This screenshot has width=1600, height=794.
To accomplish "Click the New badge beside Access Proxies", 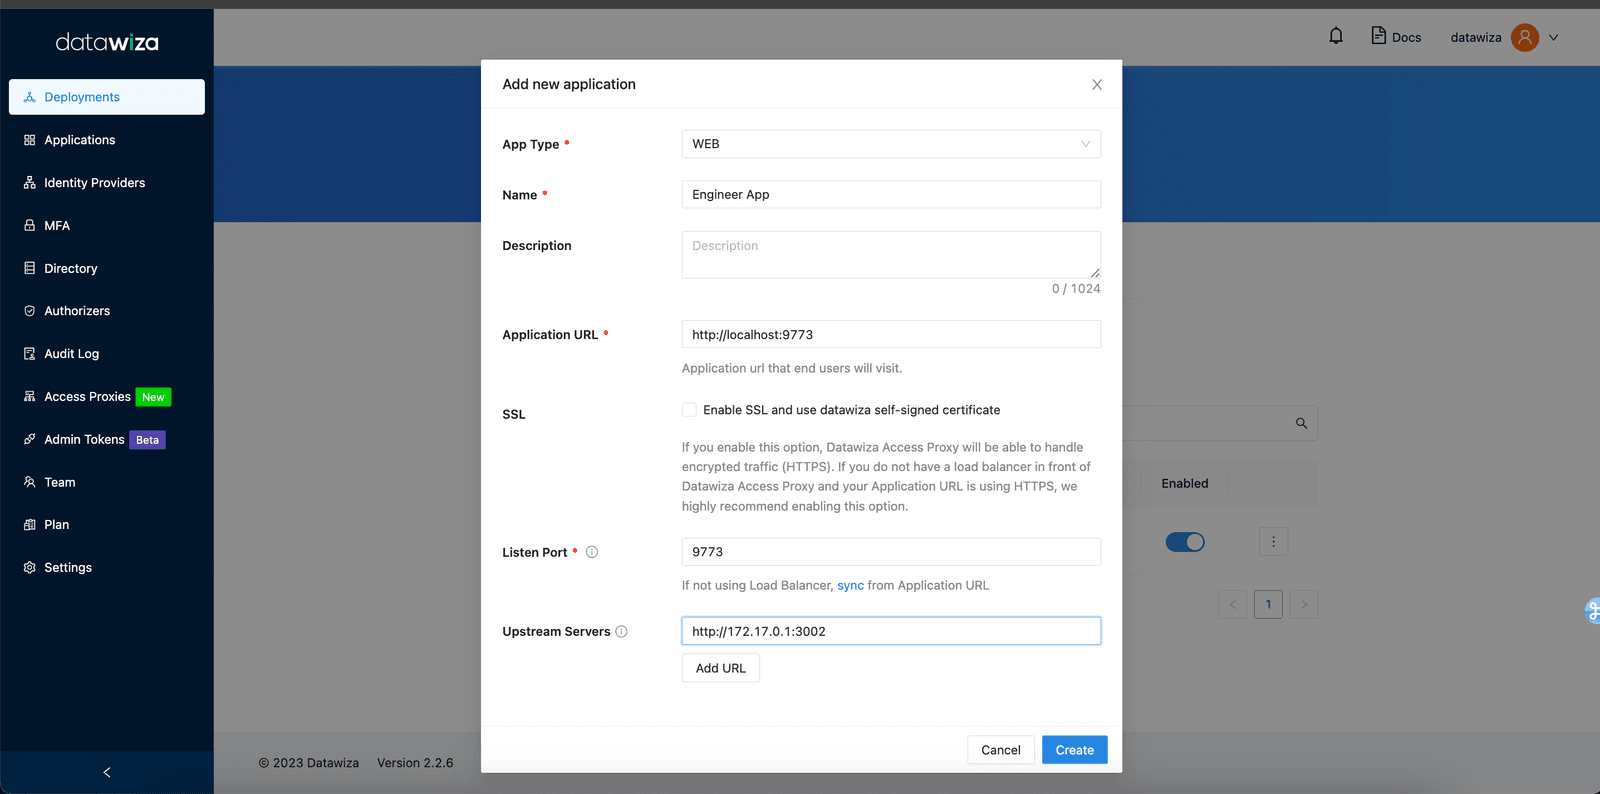I will 153,397.
